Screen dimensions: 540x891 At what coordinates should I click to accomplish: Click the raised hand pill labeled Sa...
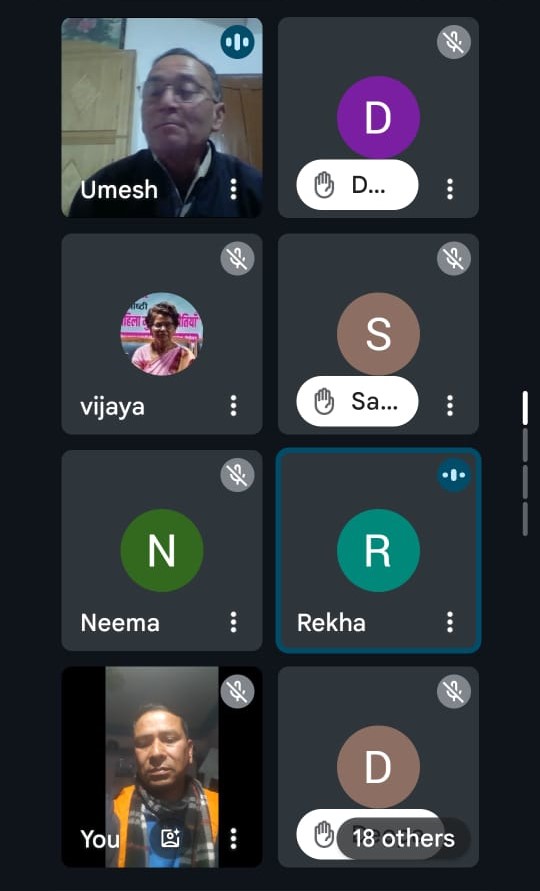358,402
